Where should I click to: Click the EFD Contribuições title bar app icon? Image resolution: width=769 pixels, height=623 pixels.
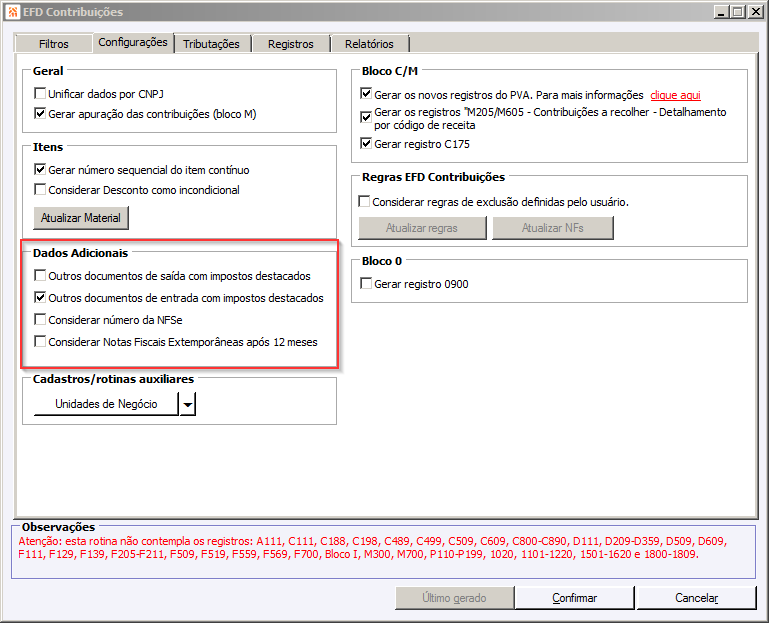click(13, 11)
